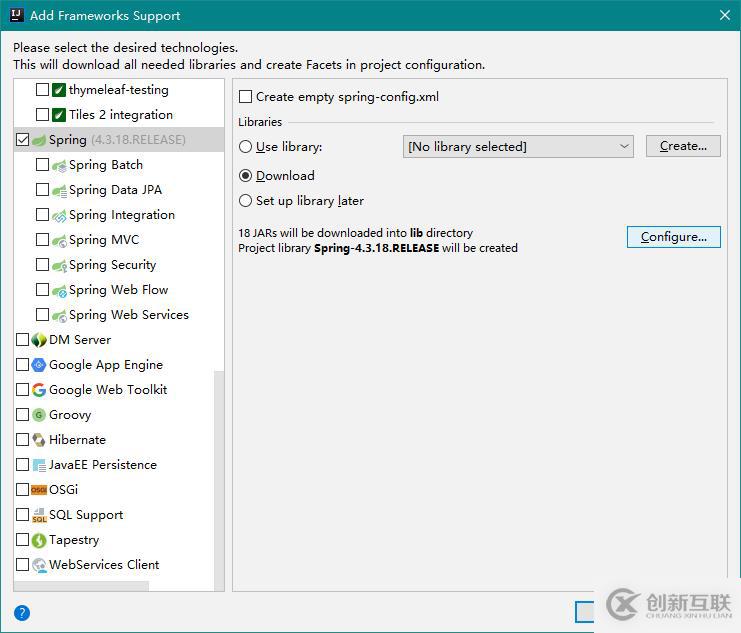This screenshot has height=633, width=741.
Task: Enable the Spring Web Services checkbox
Action: coord(42,314)
